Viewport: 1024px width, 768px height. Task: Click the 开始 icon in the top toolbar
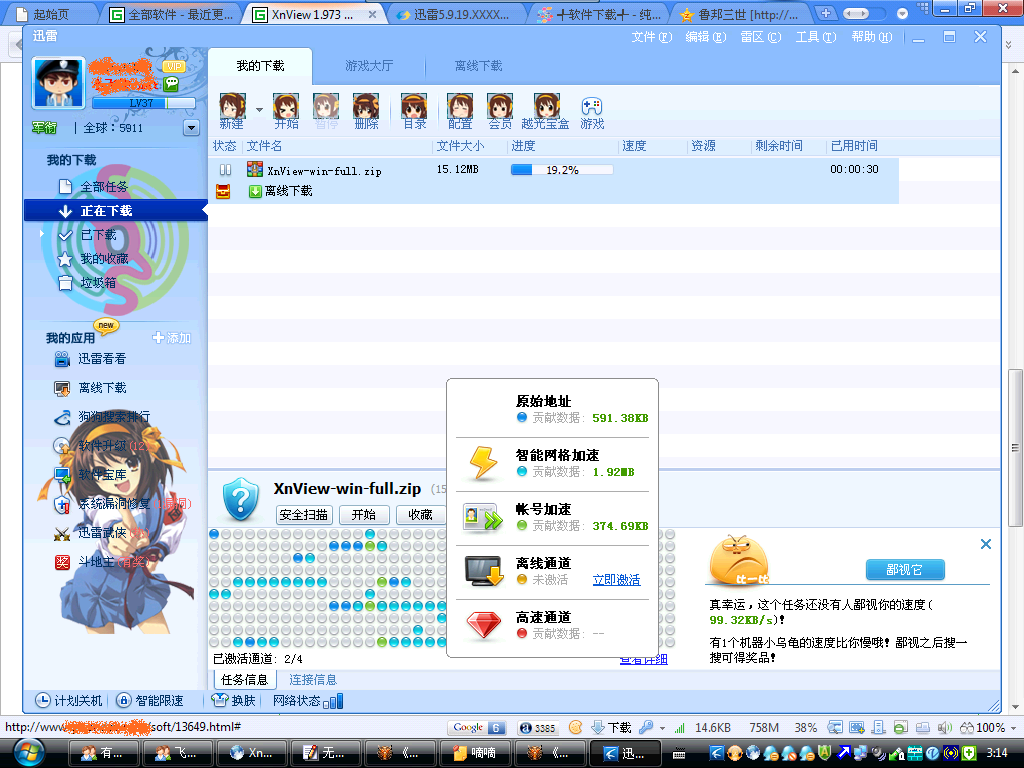click(x=286, y=110)
